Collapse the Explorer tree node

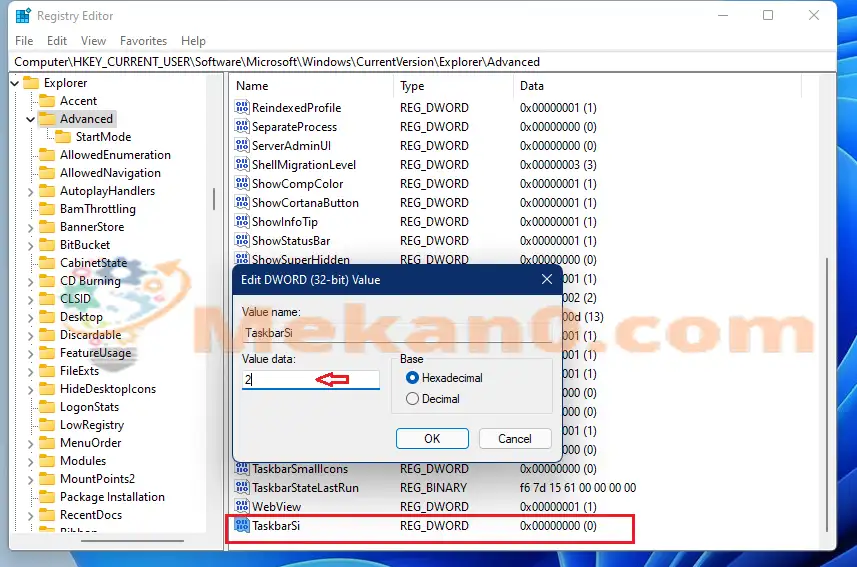[15, 83]
